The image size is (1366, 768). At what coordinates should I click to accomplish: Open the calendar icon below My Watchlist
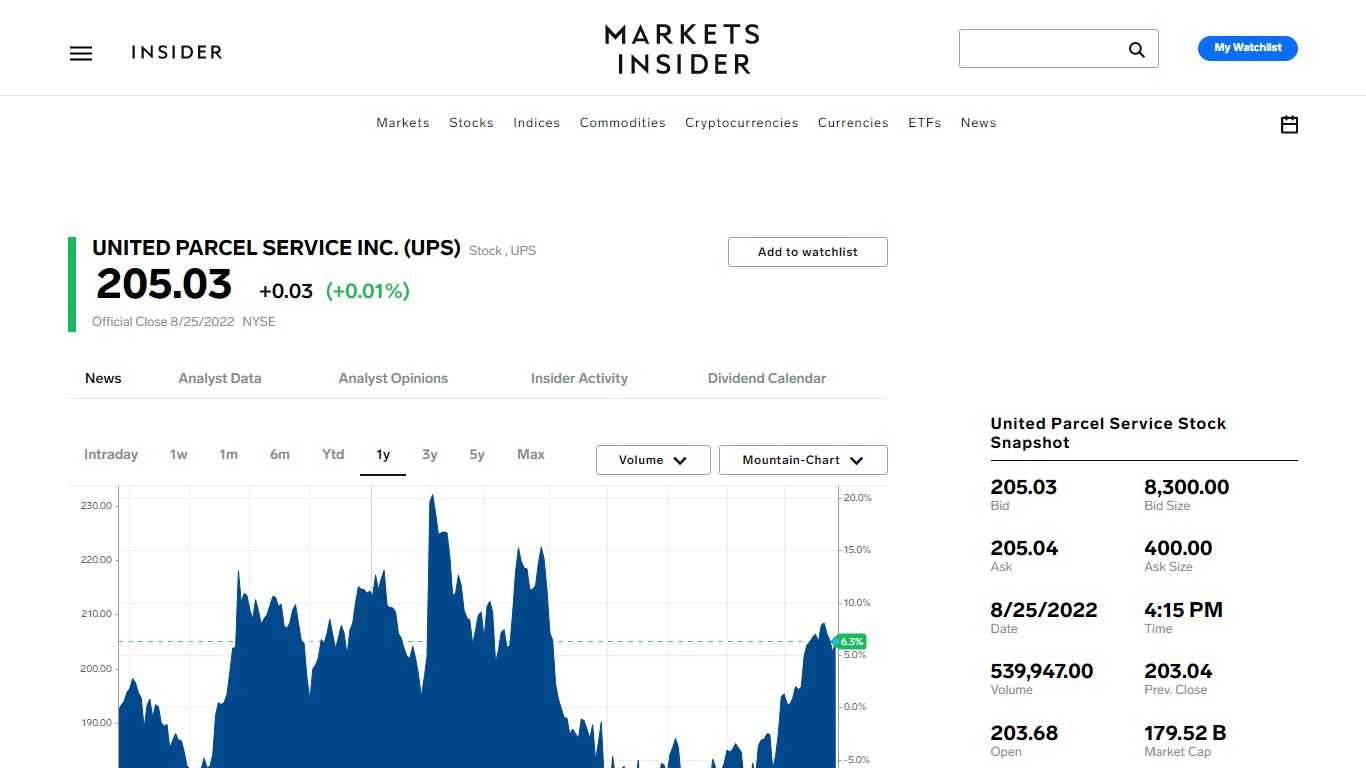[1289, 125]
